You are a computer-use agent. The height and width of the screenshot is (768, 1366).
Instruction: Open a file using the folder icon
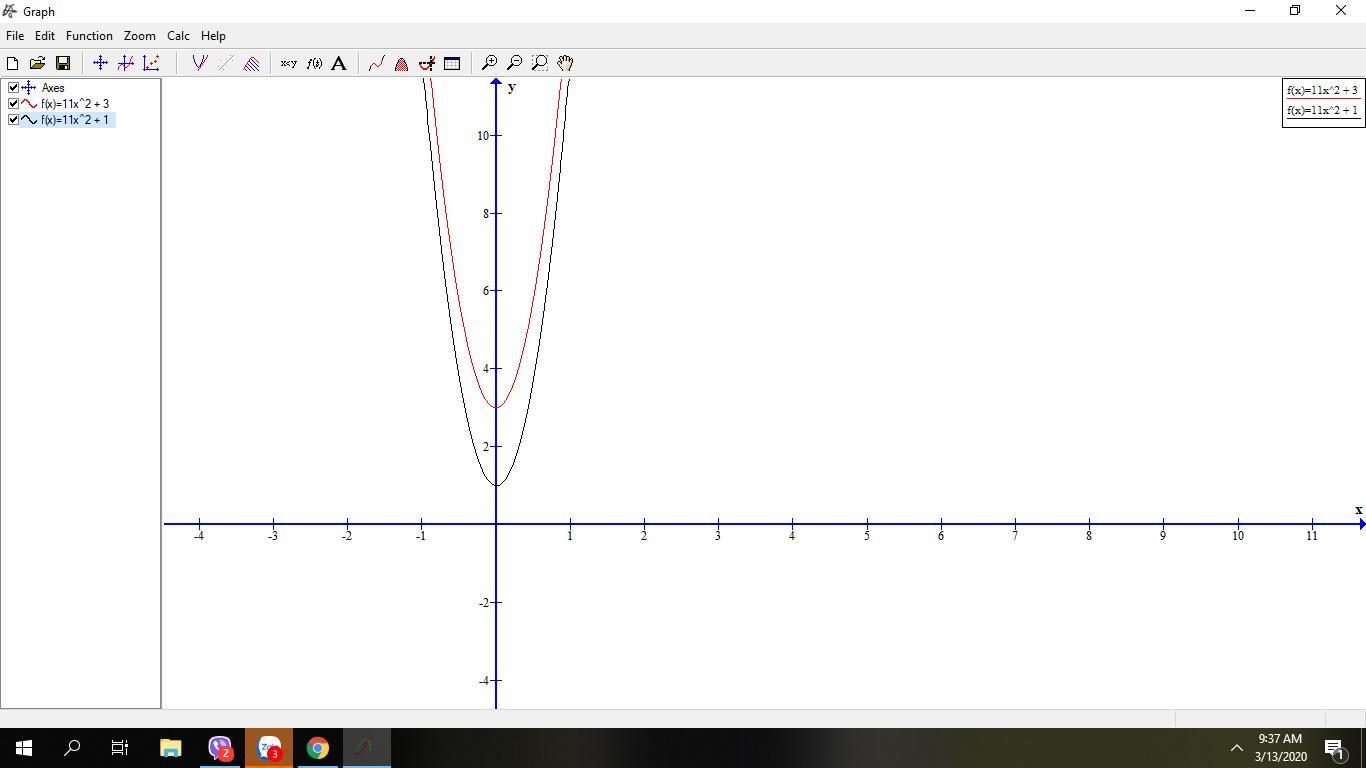pos(37,63)
